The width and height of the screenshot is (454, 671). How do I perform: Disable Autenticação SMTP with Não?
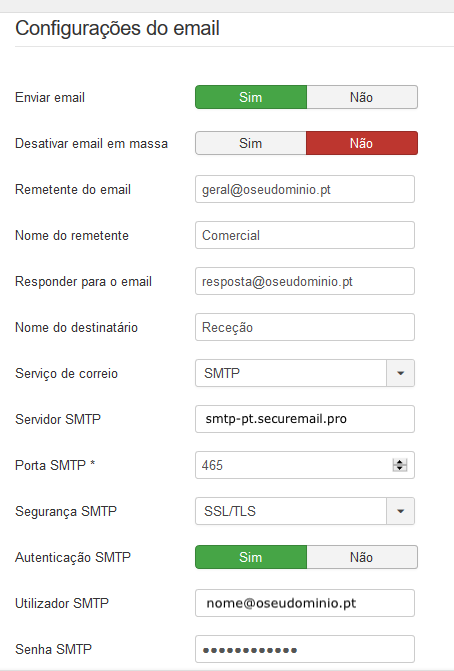(x=362, y=557)
